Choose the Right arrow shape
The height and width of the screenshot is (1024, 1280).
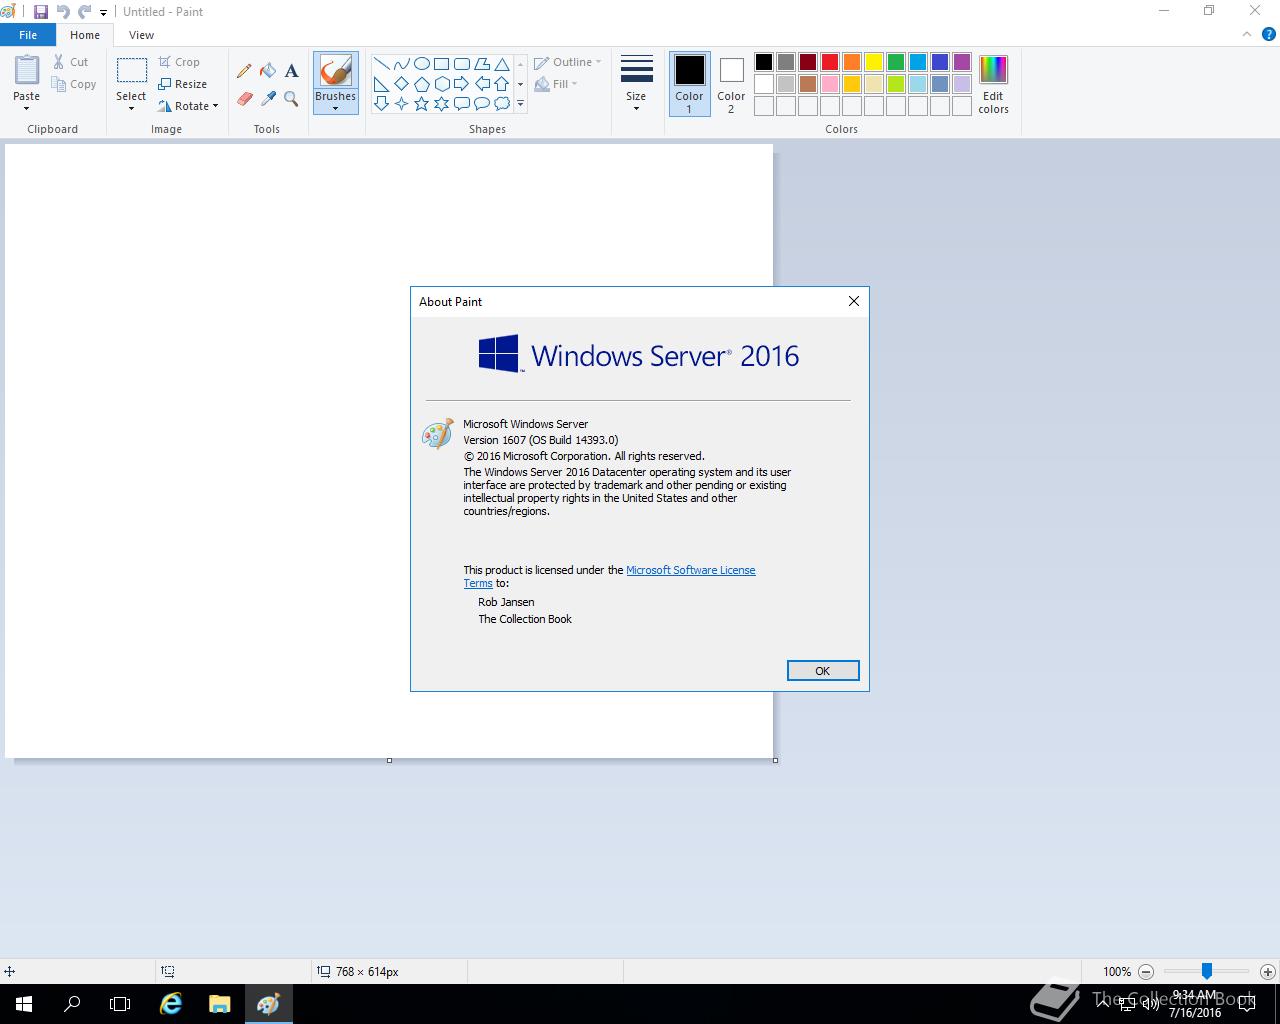[461, 84]
